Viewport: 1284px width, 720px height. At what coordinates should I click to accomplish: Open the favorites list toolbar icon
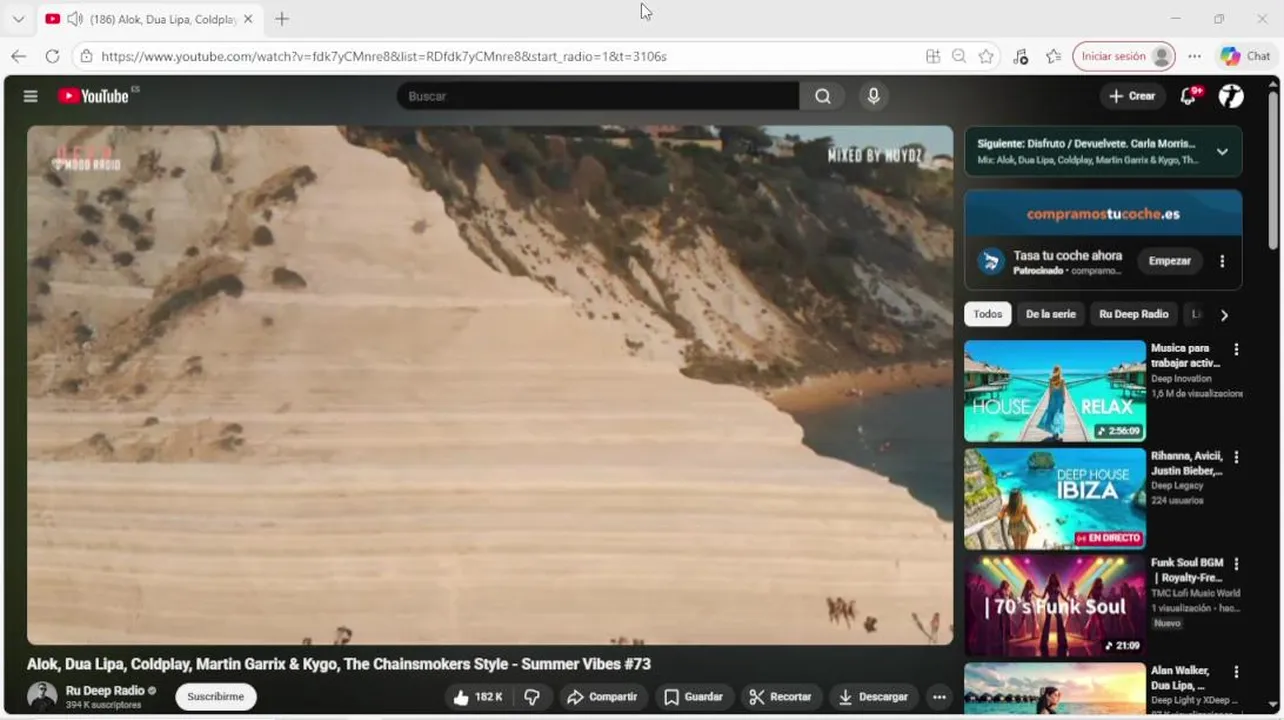pyautogui.click(x=1053, y=56)
